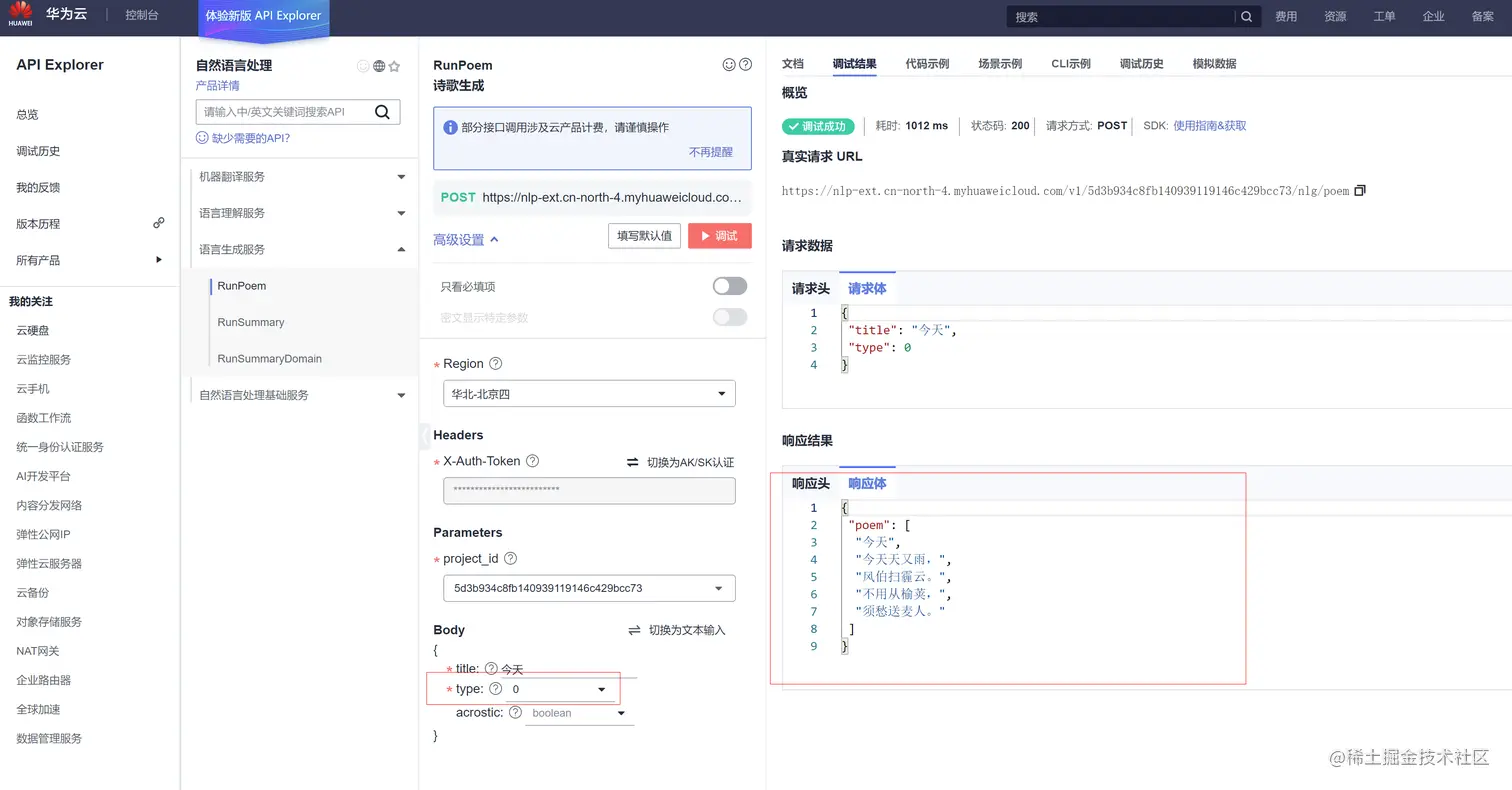Favorite 自然语言处理 with the star icon

point(394,66)
